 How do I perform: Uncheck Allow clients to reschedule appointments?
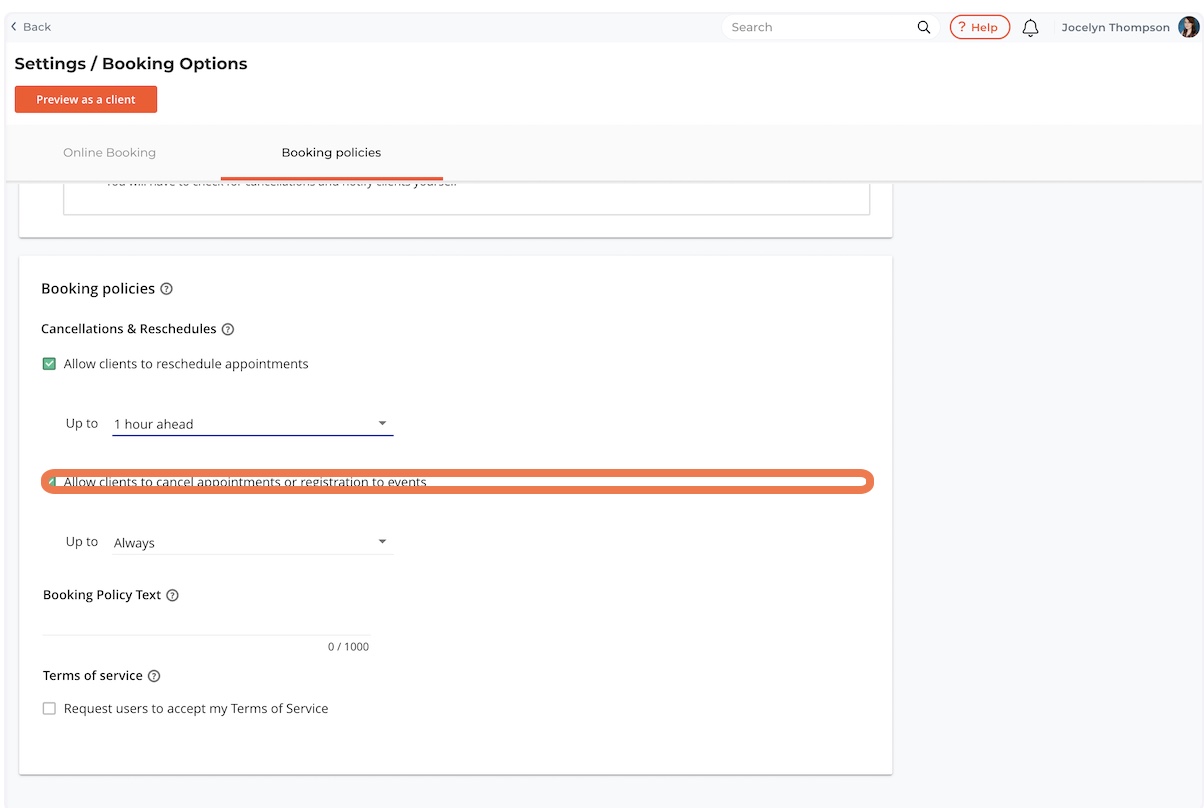tap(49, 364)
